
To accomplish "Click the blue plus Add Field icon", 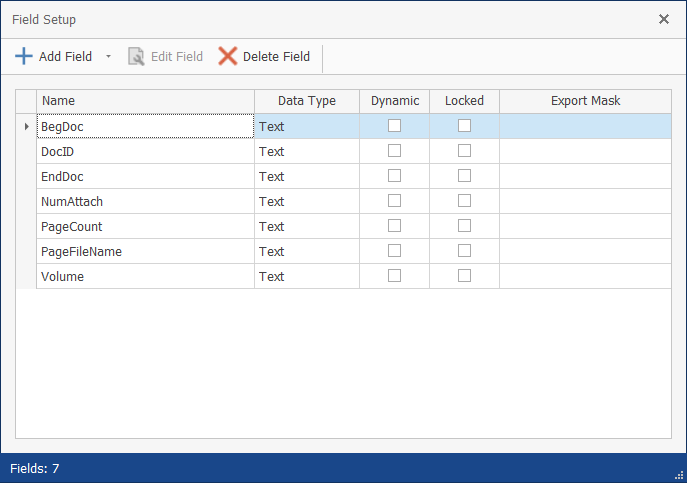I will (24, 57).
